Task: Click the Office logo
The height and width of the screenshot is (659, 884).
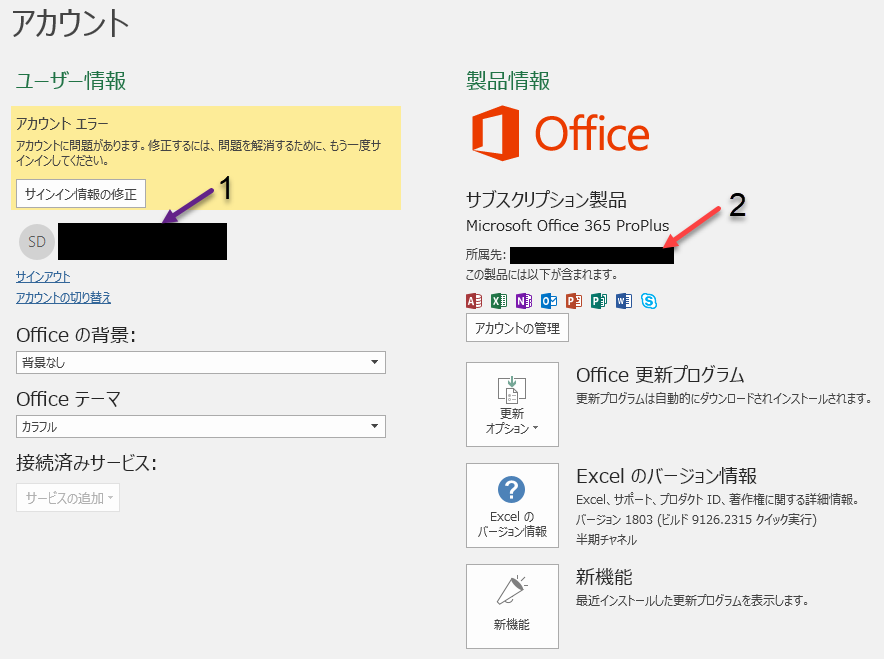Action: click(560, 133)
